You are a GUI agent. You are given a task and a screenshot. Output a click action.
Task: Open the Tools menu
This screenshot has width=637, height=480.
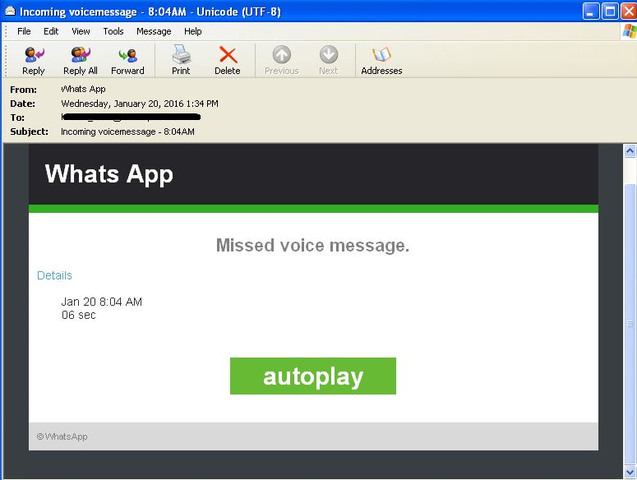[x=113, y=31]
